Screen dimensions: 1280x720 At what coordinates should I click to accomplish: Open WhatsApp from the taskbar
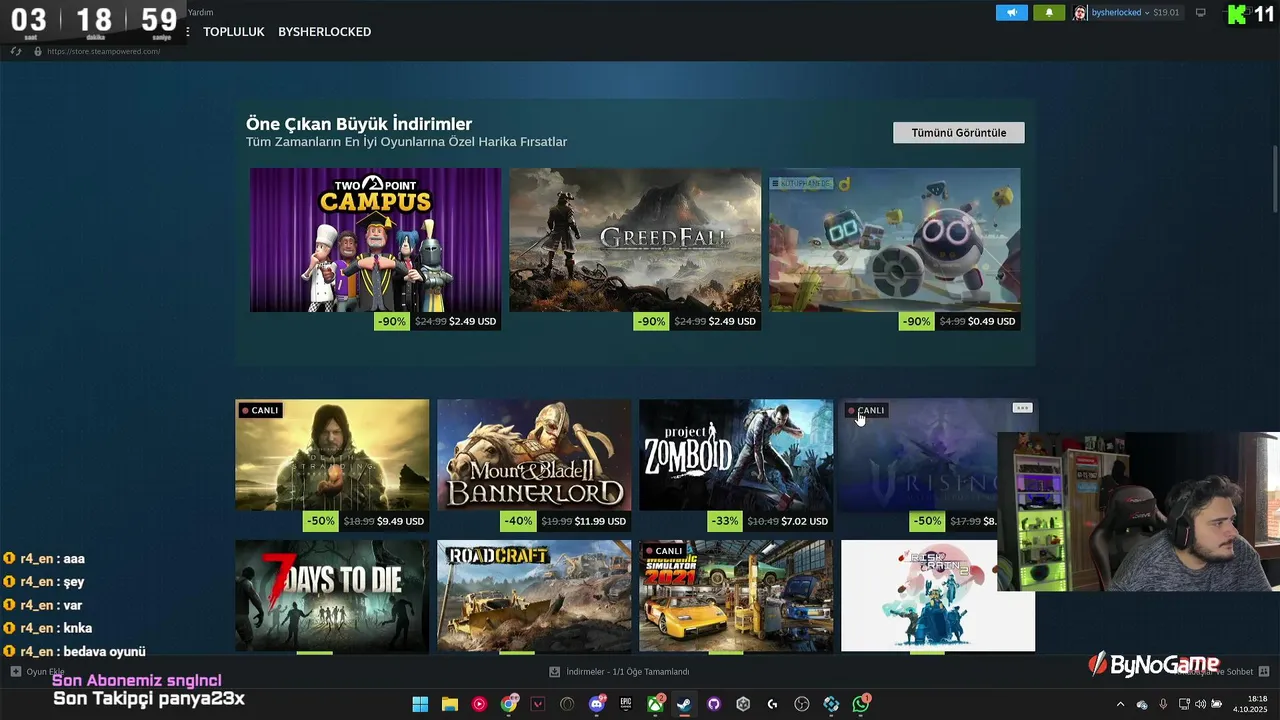click(861, 704)
